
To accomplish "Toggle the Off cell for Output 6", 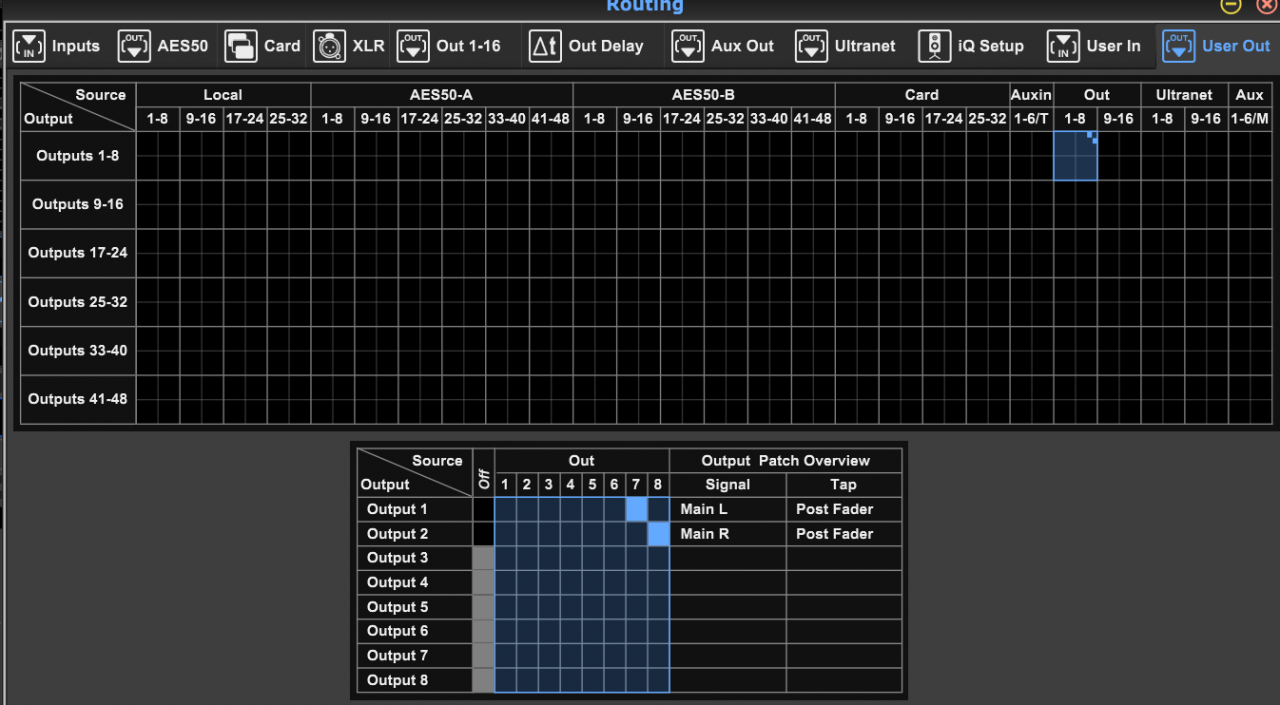I will tap(483, 631).
